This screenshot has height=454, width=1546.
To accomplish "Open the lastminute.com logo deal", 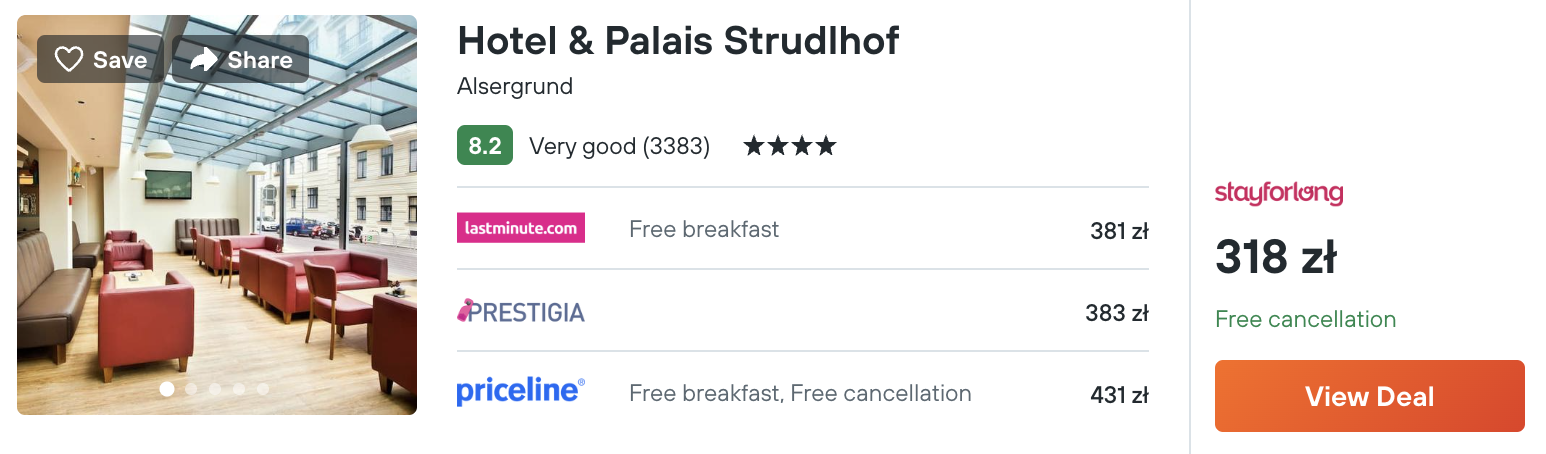I will [x=521, y=228].
